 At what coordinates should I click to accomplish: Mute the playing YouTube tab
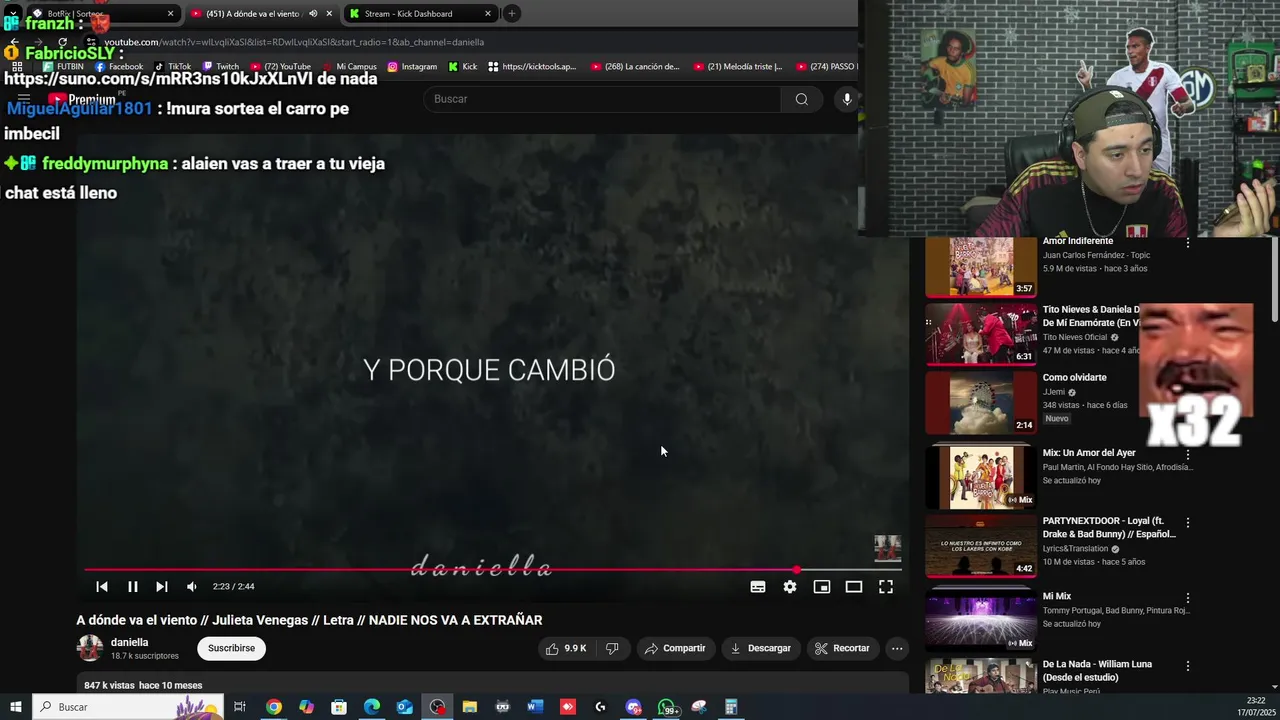[x=313, y=14]
